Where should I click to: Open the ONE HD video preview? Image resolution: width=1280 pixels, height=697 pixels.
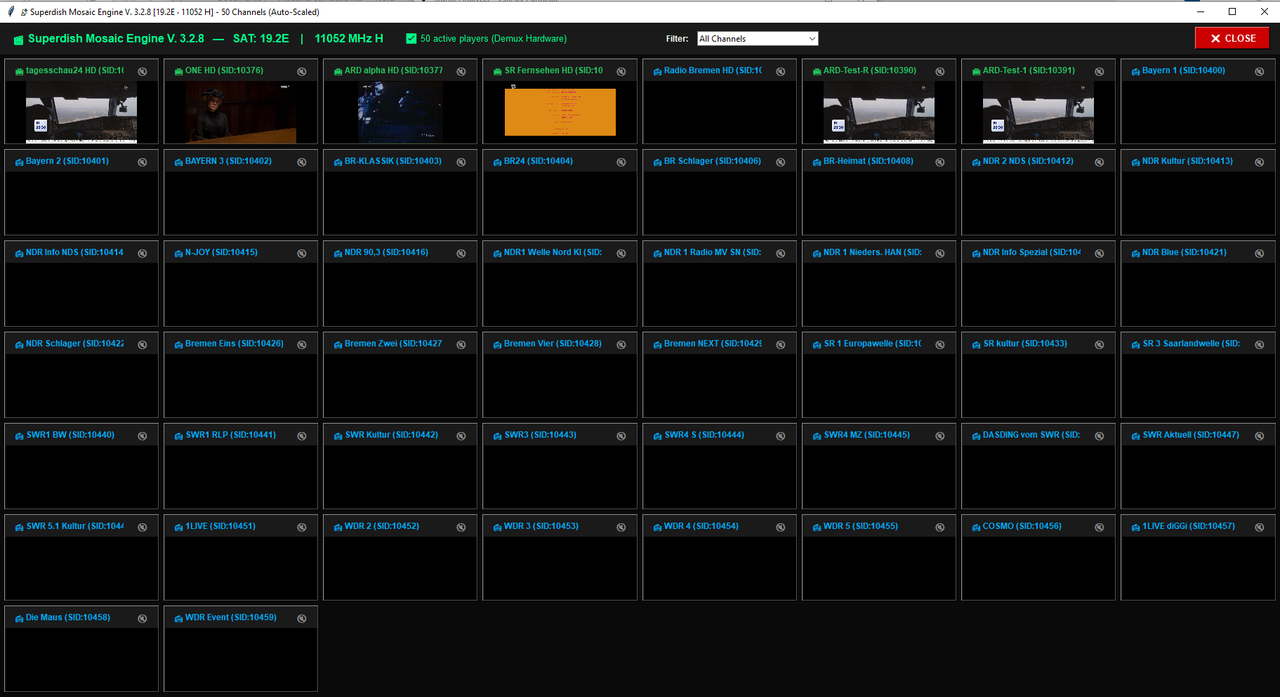tap(241, 112)
